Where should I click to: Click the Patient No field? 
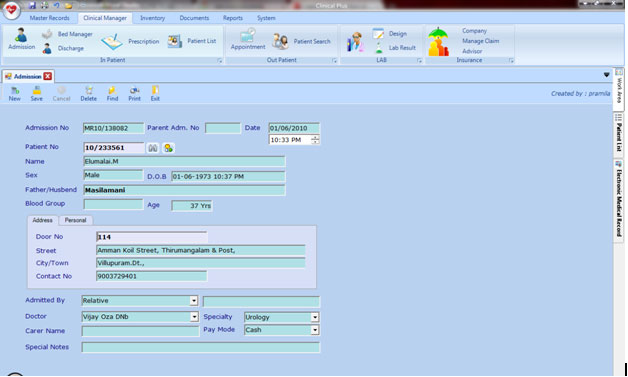click(x=114, y=147)
